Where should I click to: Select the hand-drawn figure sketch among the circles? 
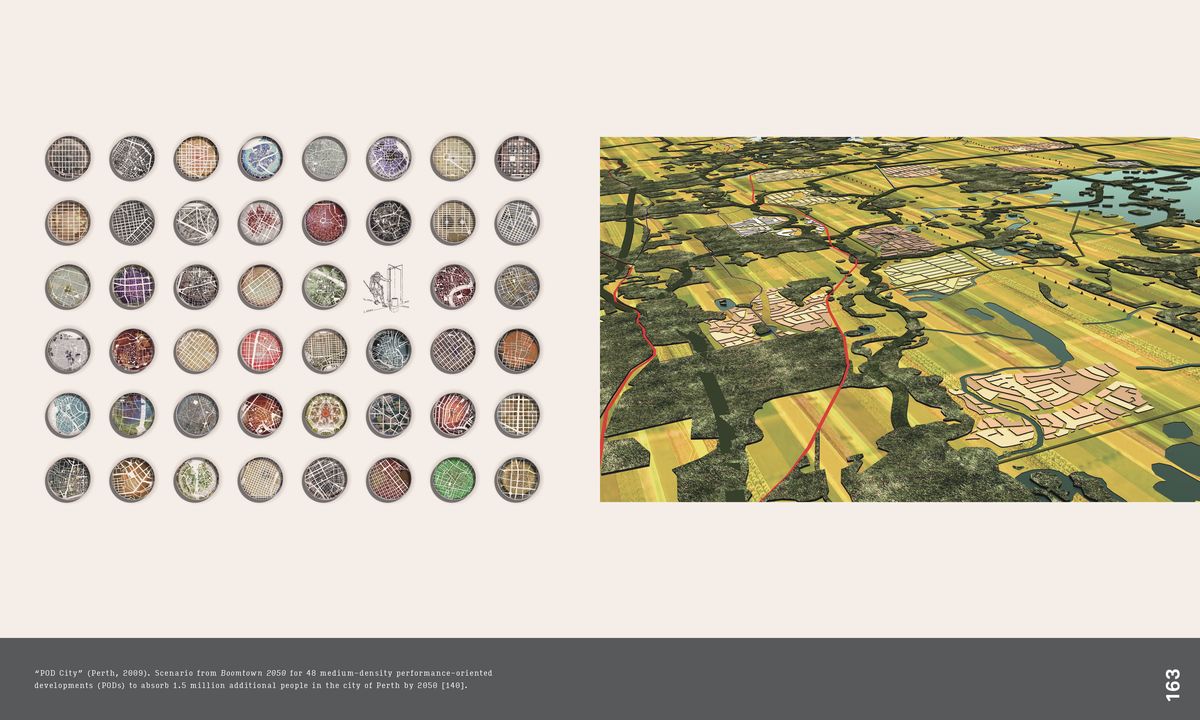388,287
